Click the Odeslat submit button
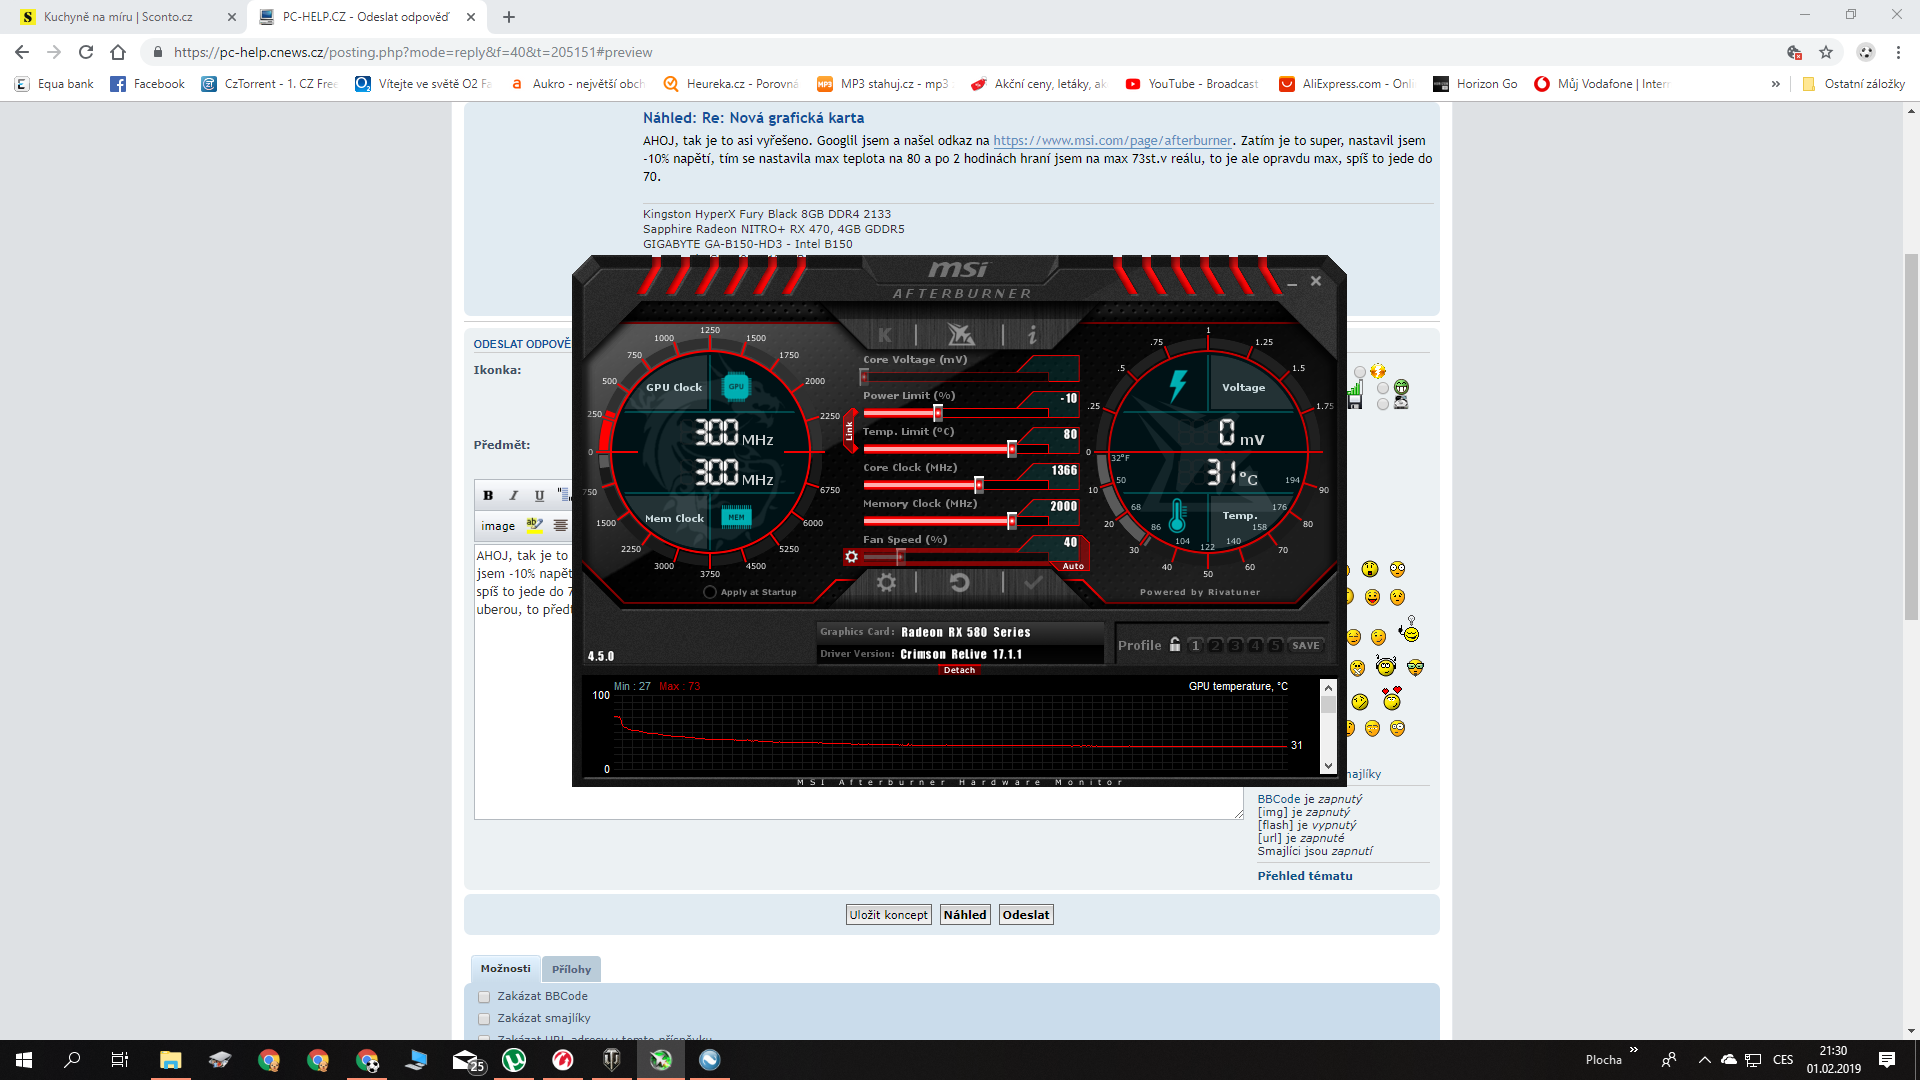The height and width of the screenshot is (1080, 1920). tap(1026, 915)
